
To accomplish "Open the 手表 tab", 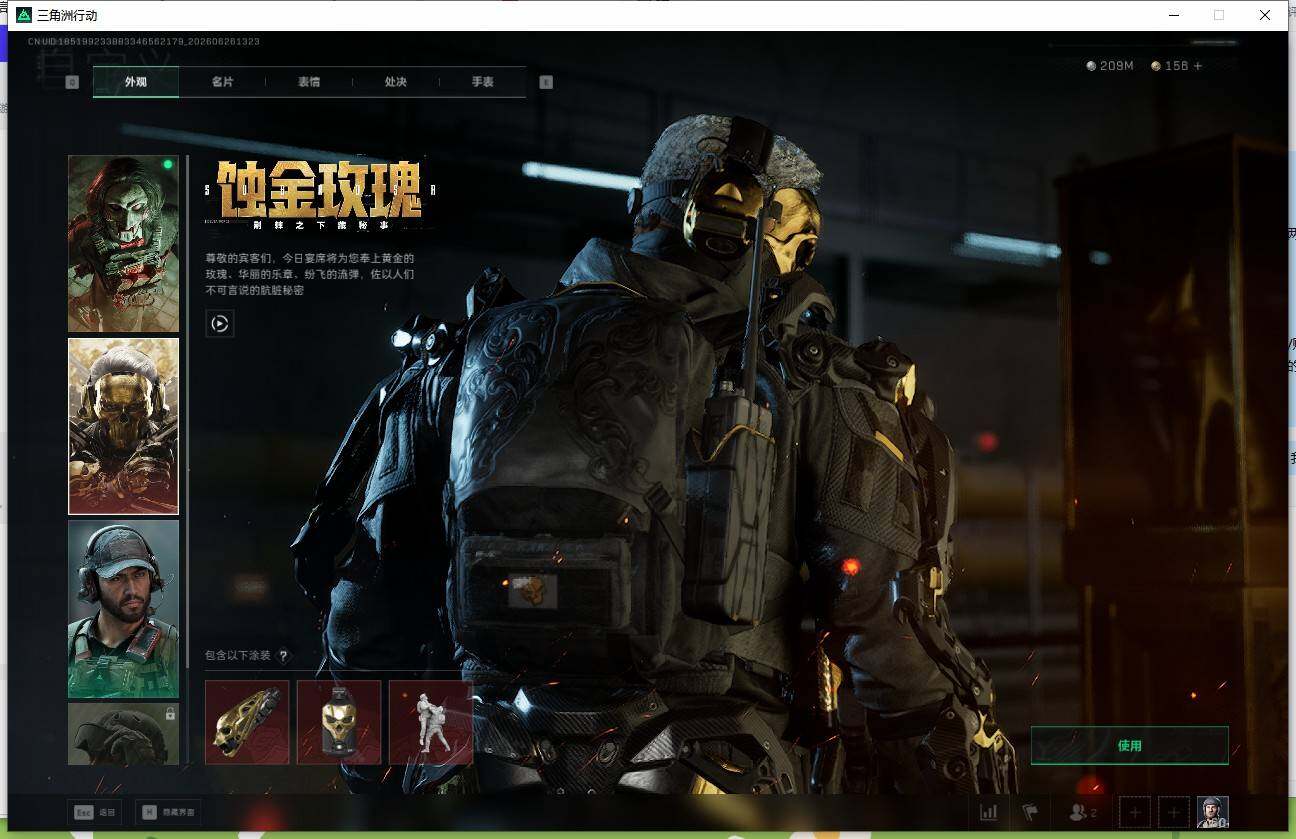I will tap(483, 82).
